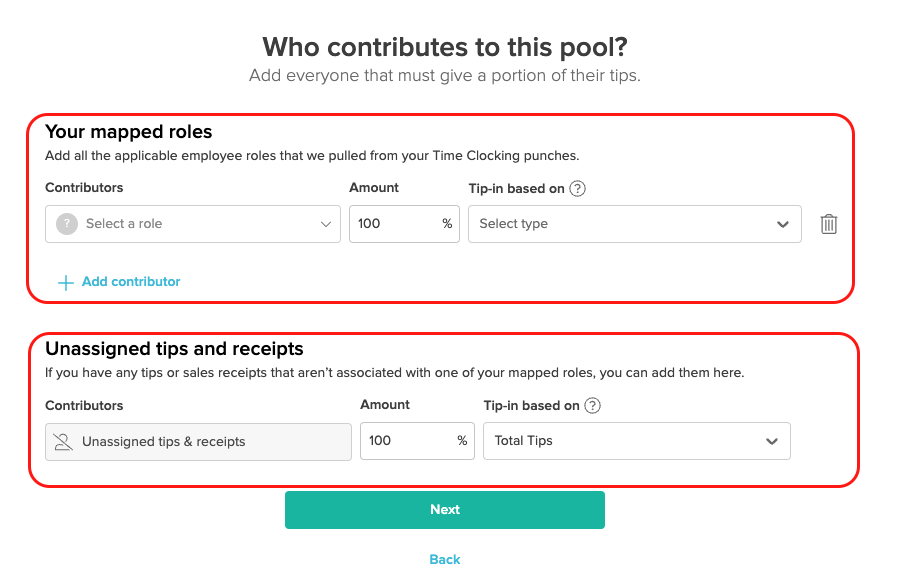Expand the chevron on Select a role
This screenshot has width=912, height=583.
click(326, 224)
